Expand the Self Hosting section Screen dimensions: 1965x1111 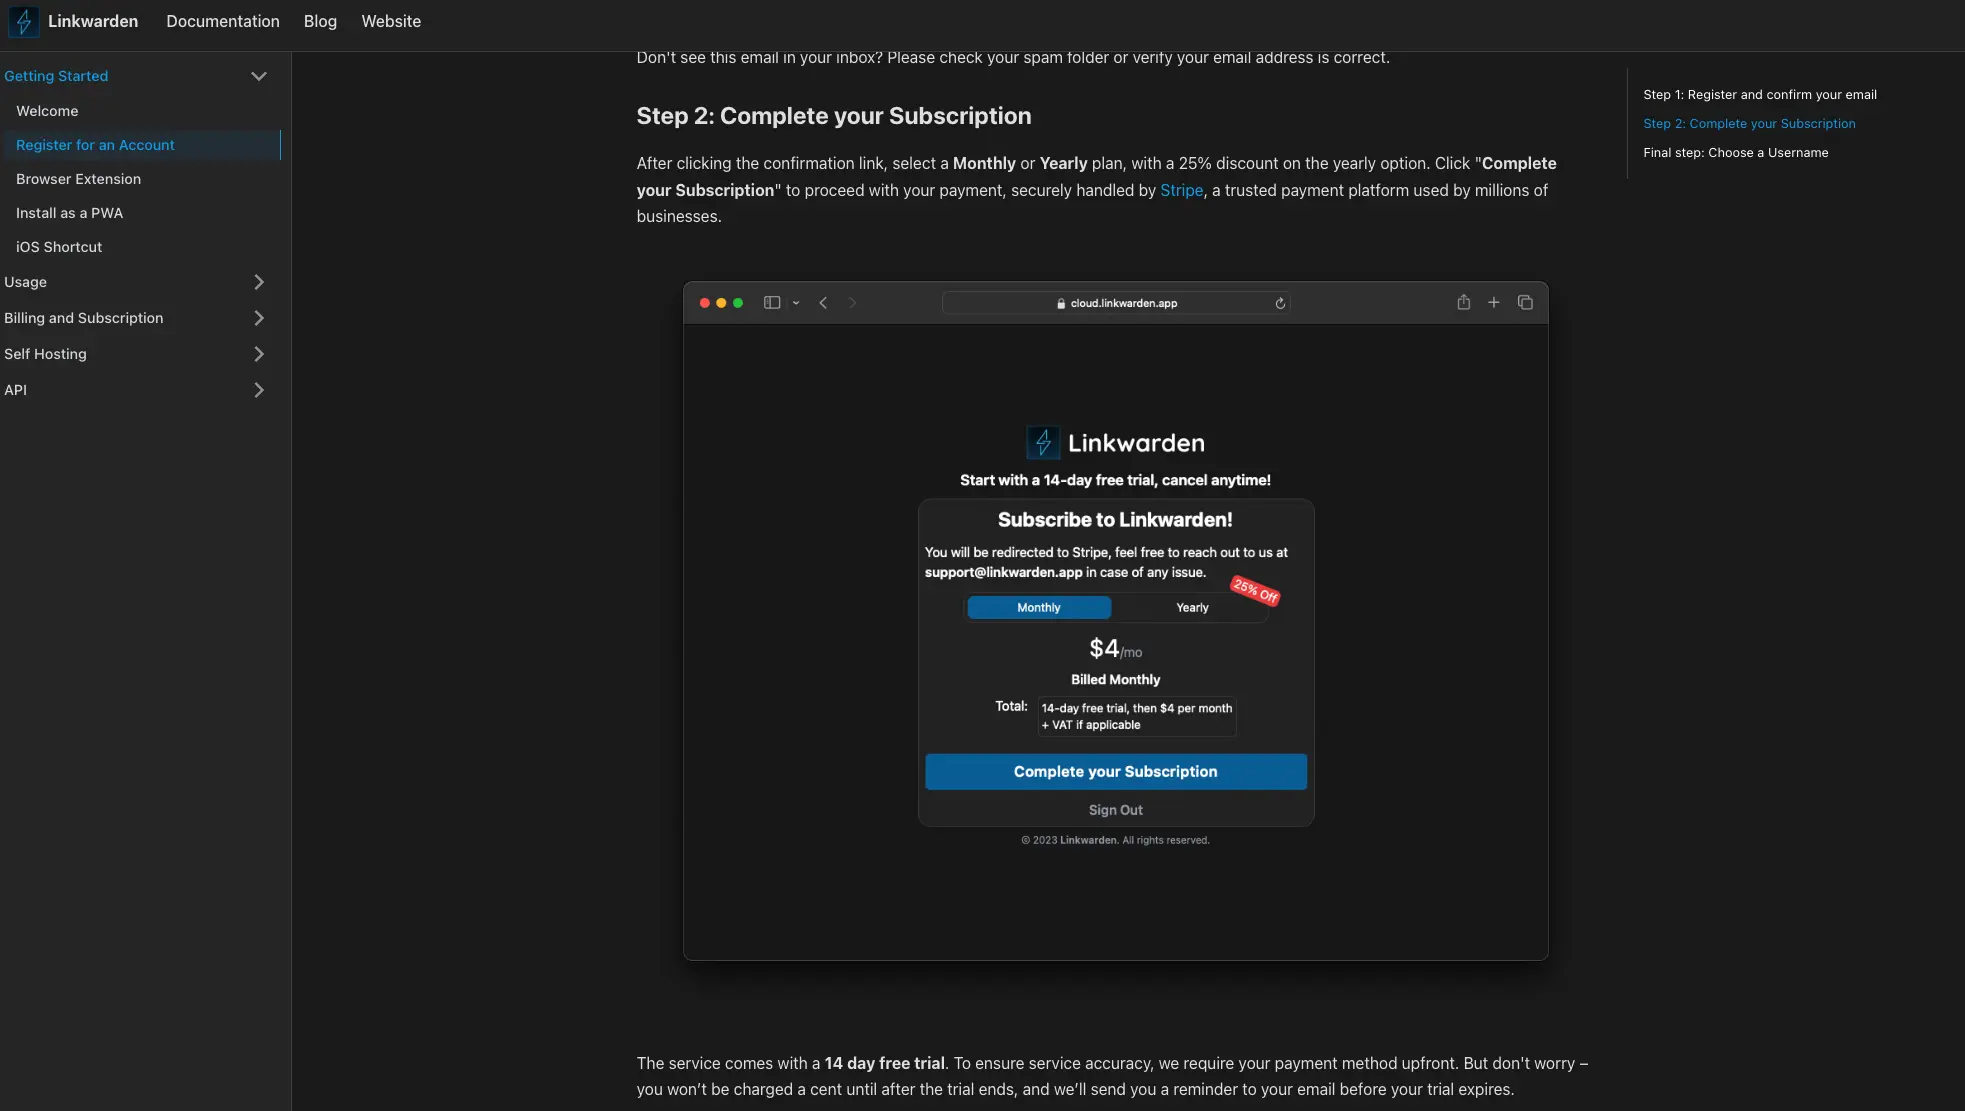258,354
